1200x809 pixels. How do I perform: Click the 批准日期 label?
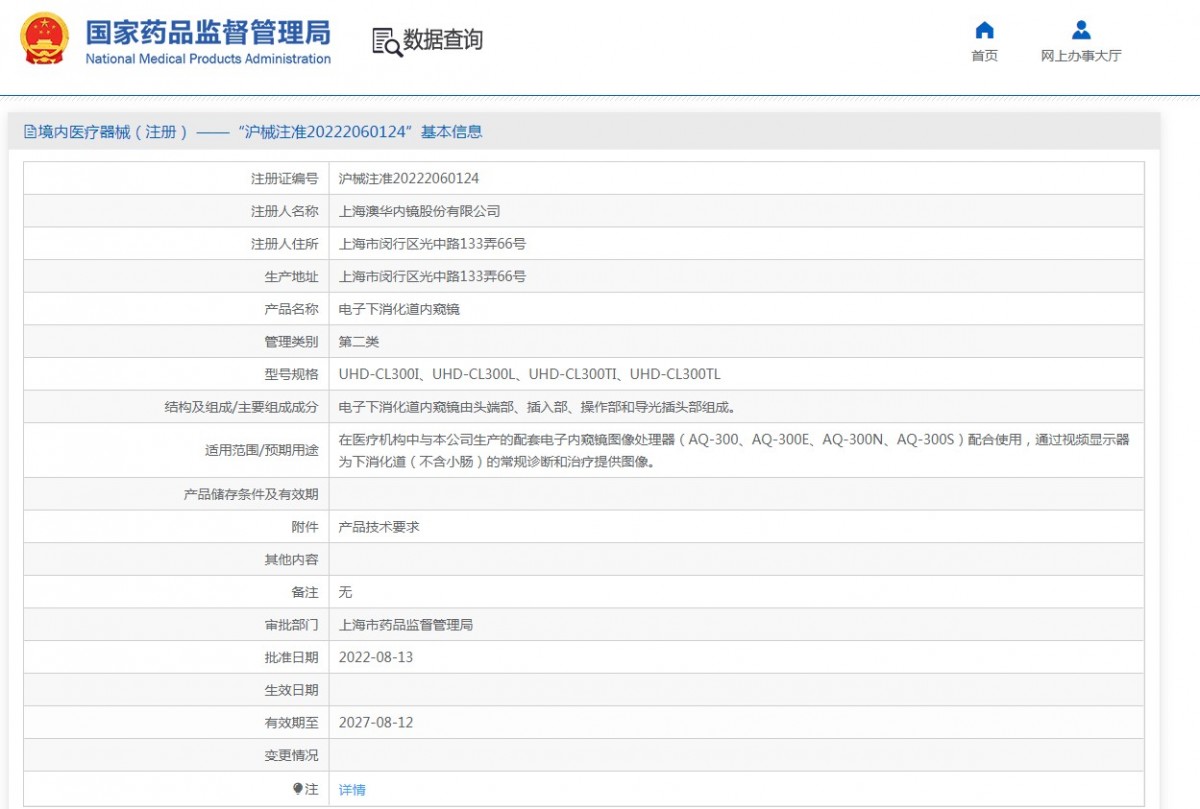(291, 657)
